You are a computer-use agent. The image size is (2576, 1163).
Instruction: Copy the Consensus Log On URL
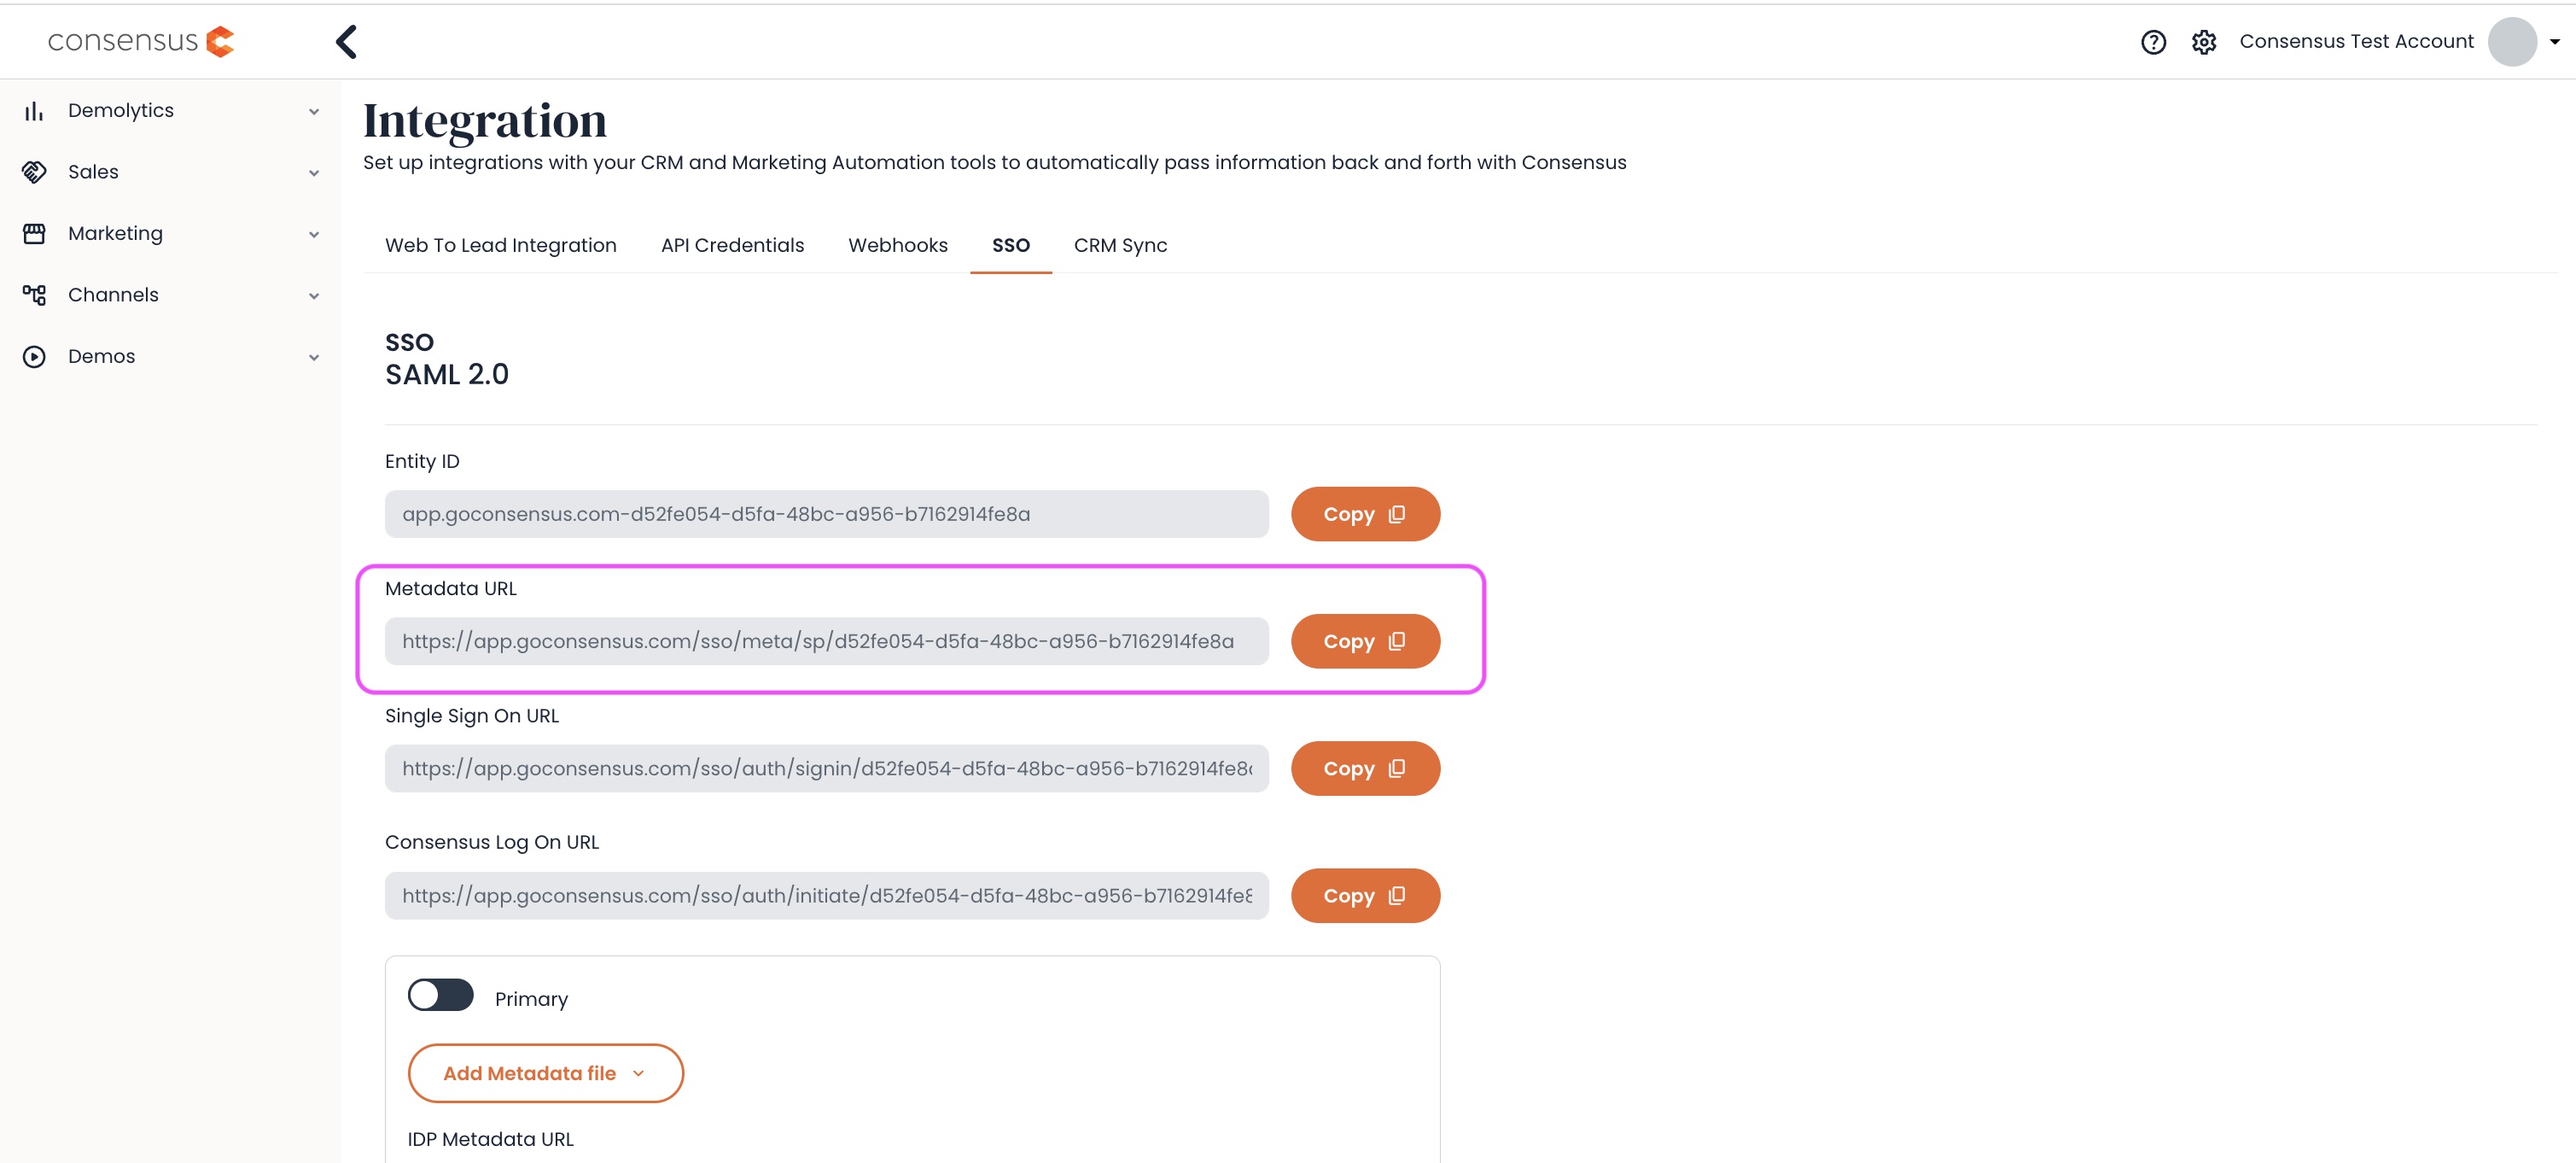[1365, 895]
